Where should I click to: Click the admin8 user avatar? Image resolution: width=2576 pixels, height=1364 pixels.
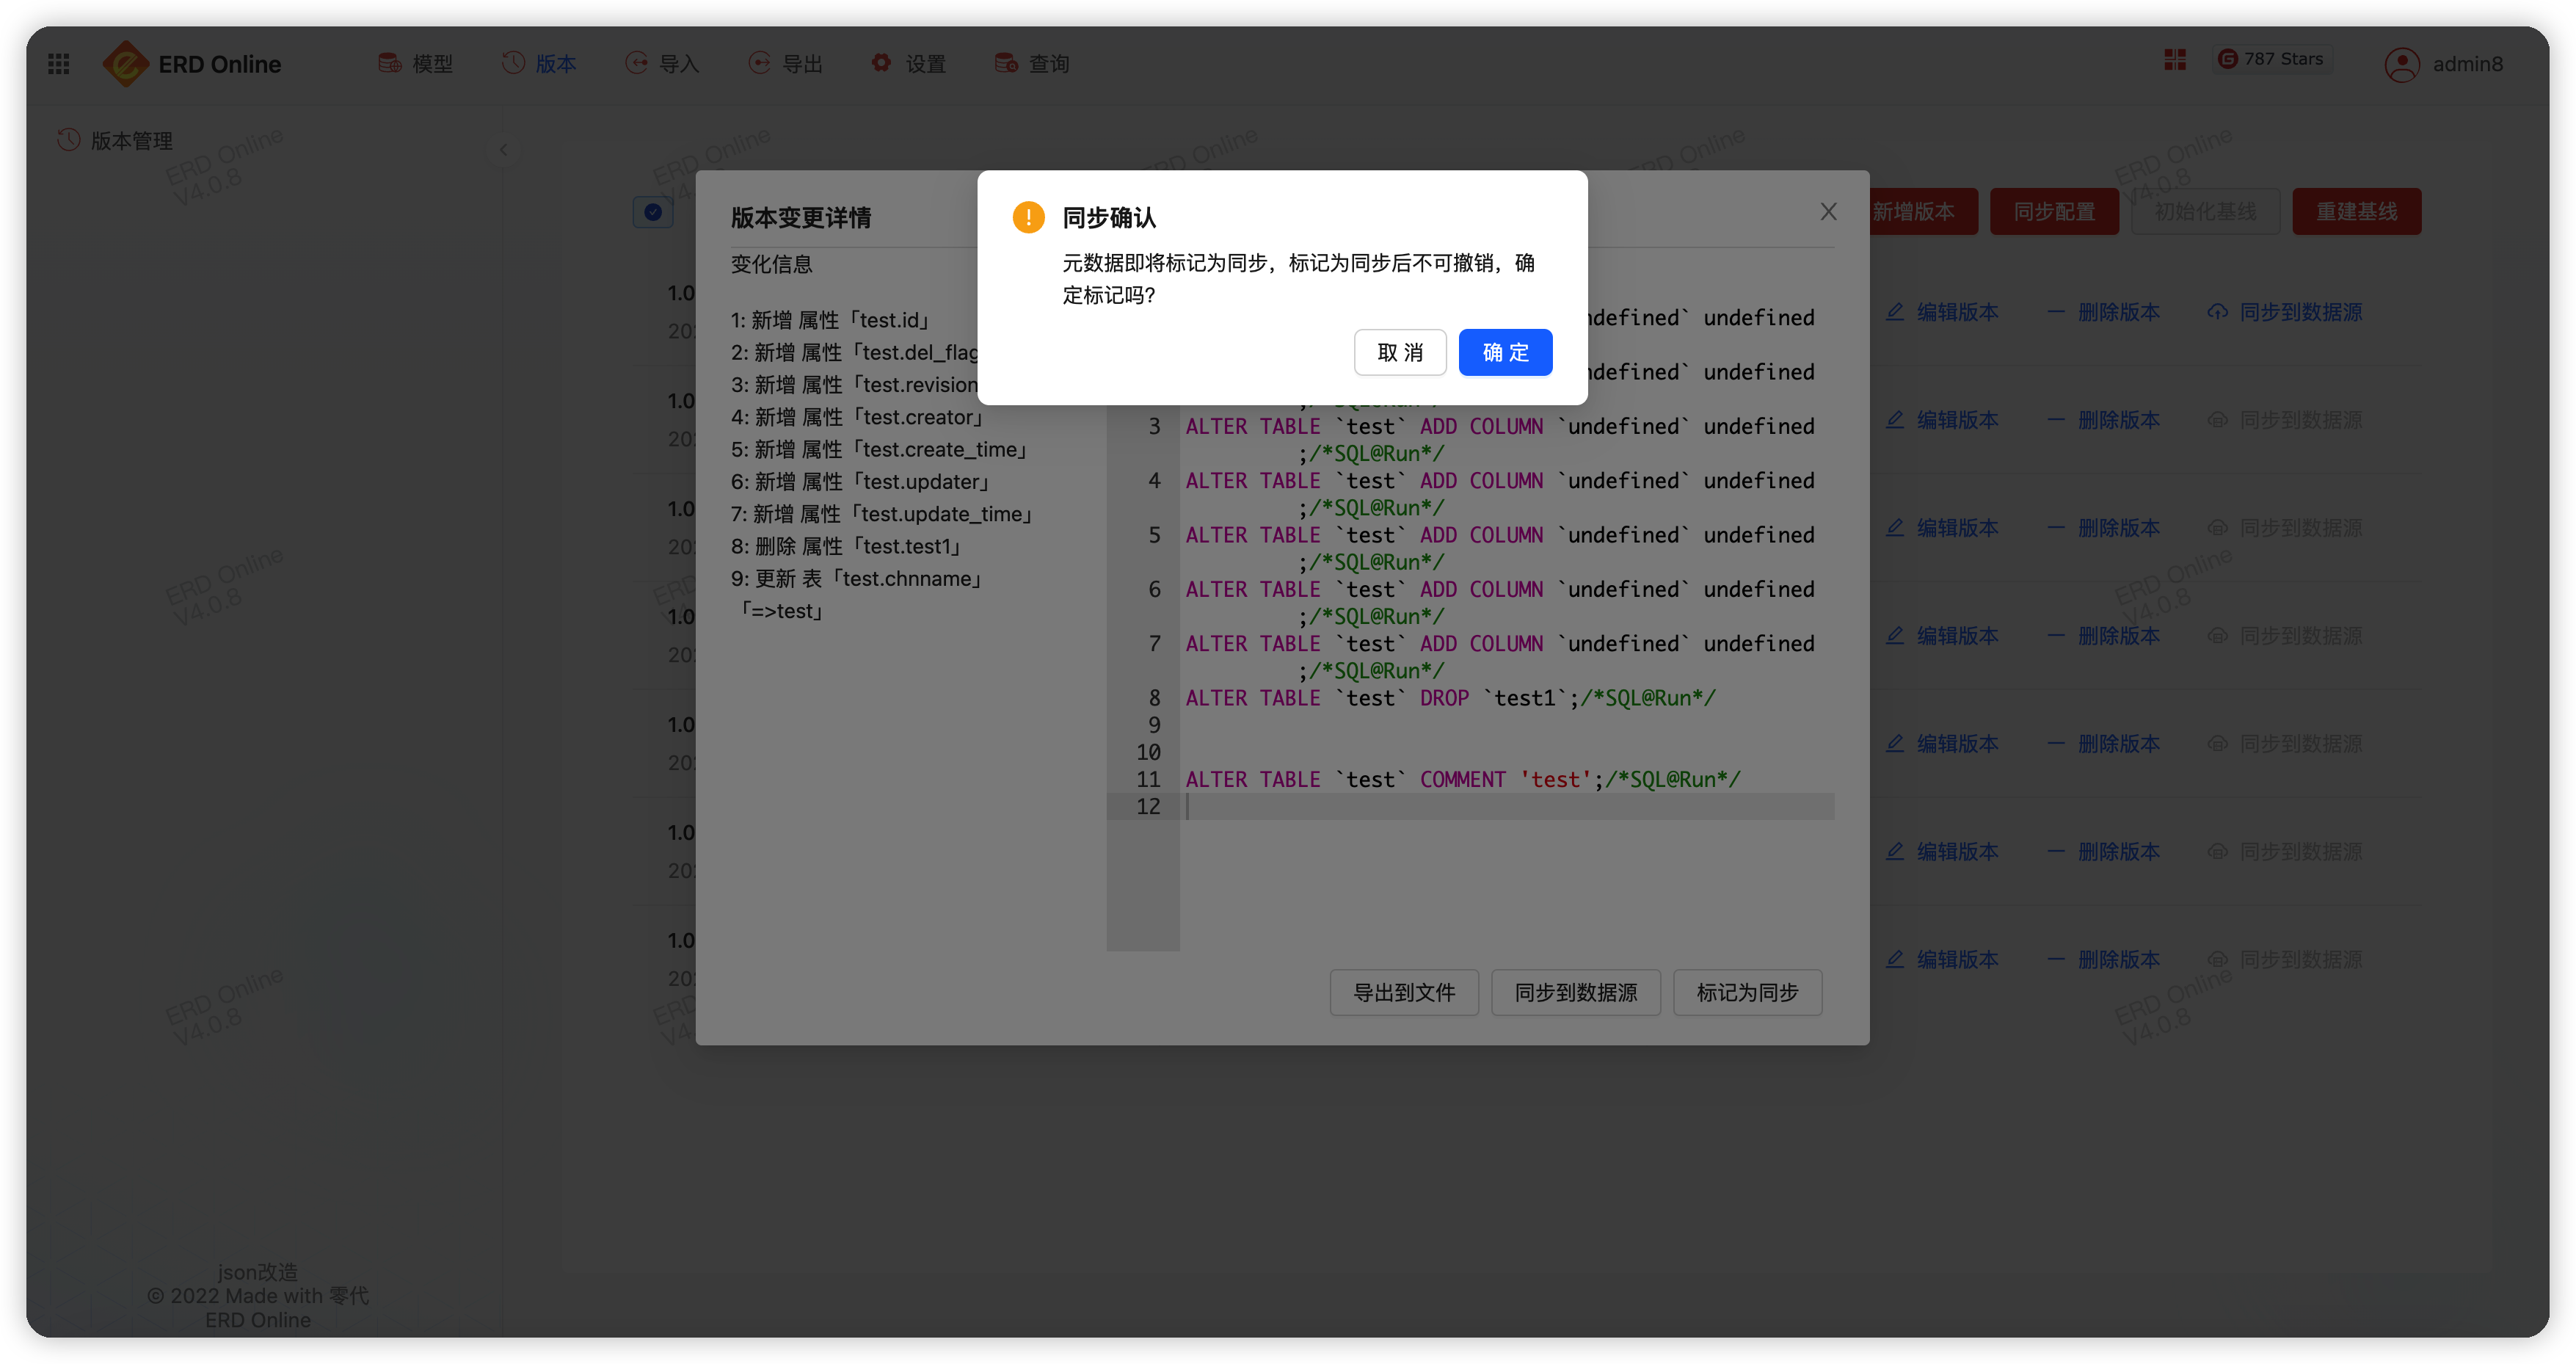tap(2402, 65)
